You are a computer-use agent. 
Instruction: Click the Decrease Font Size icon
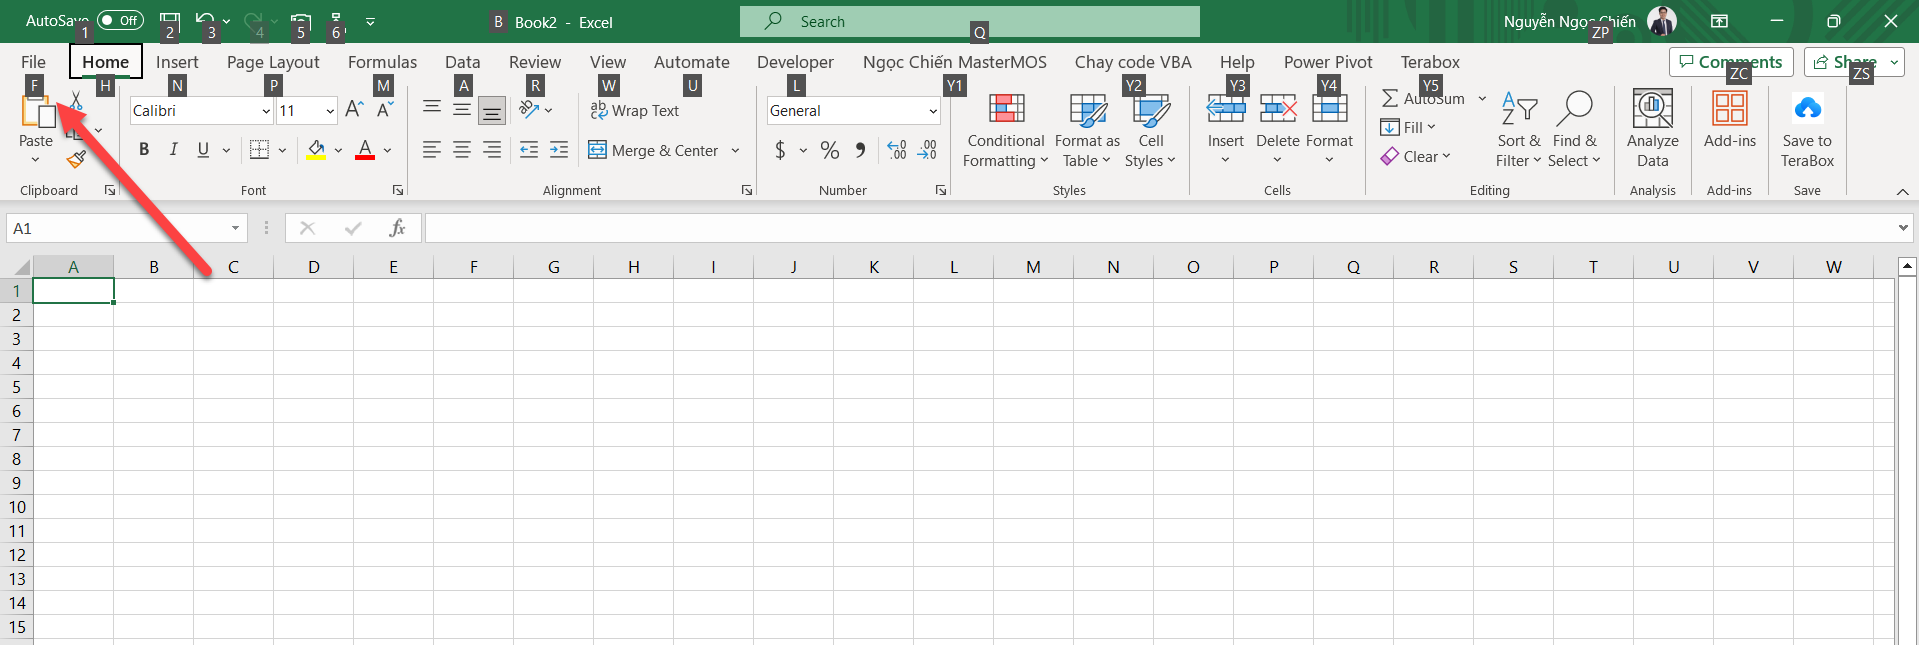385,110
